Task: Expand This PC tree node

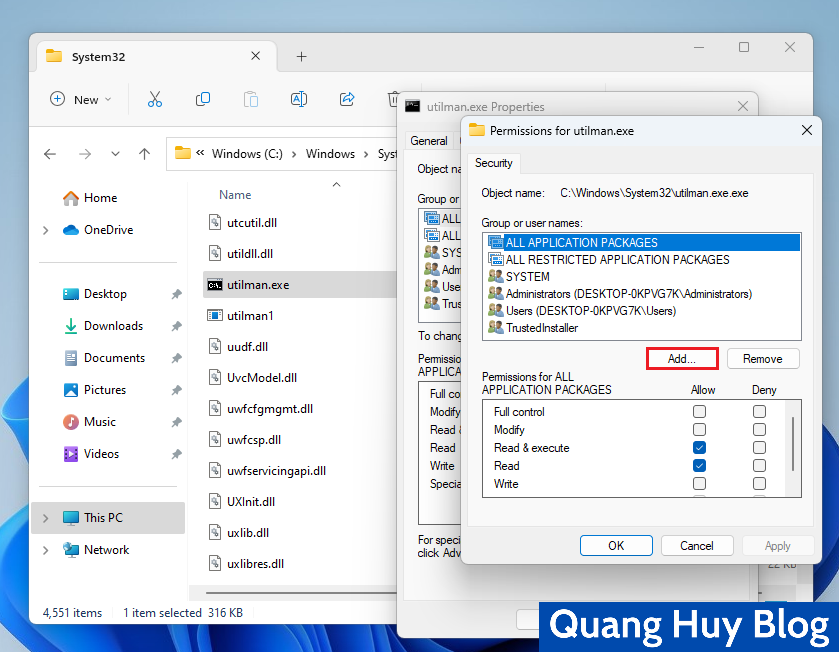Action: click(45, 518)
